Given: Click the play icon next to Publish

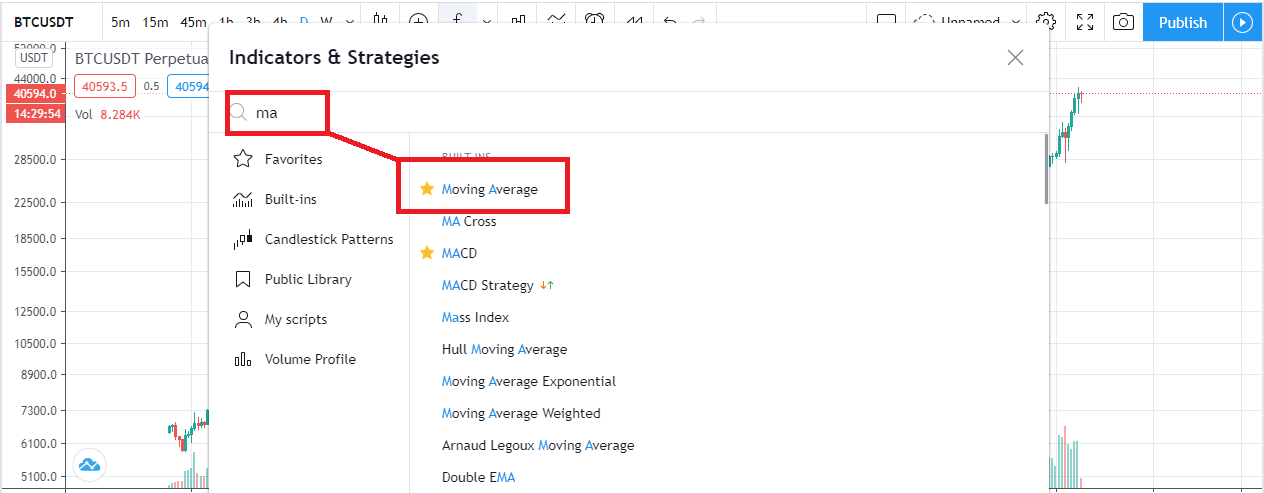Looking at the screenshot, I should click(x=1243, y=22).
